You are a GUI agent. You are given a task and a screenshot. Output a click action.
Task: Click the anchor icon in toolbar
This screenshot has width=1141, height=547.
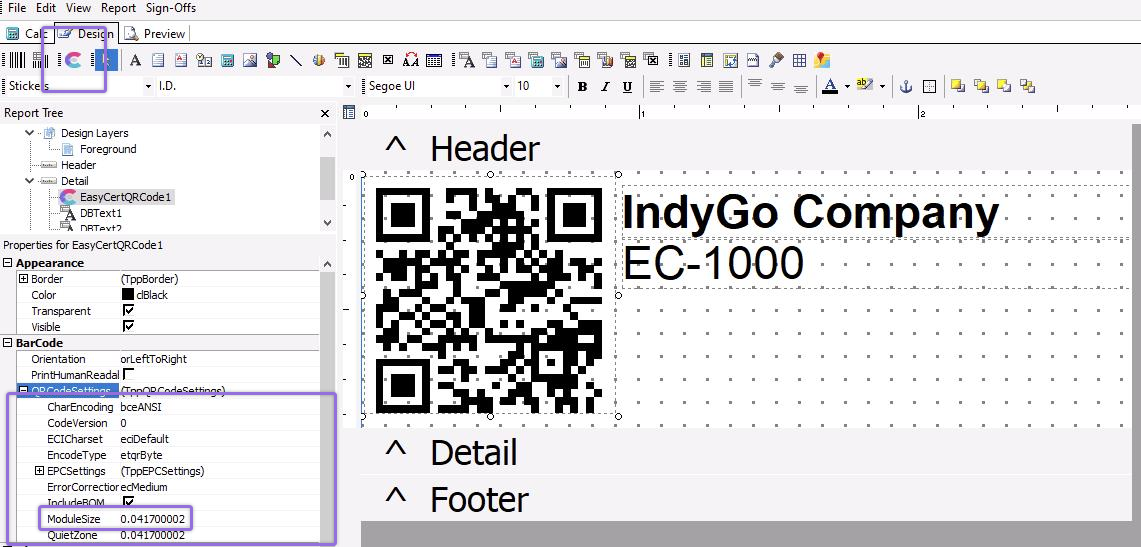pos(907,87)
